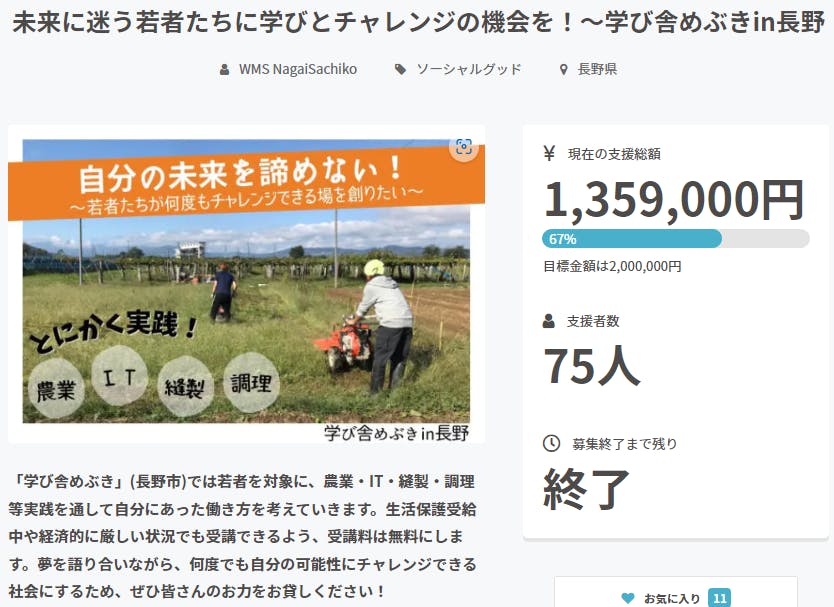Open the 長野県 region link
834x607 pixels.
click(597, 69)
